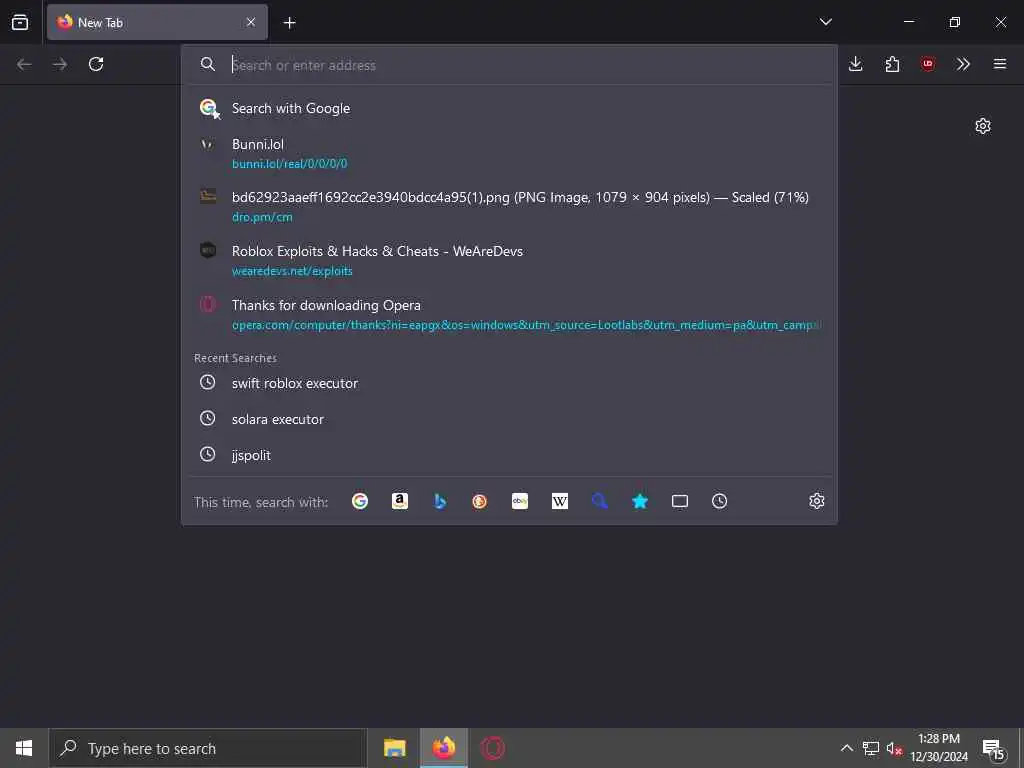Search this time with eBay

(520, 501)
